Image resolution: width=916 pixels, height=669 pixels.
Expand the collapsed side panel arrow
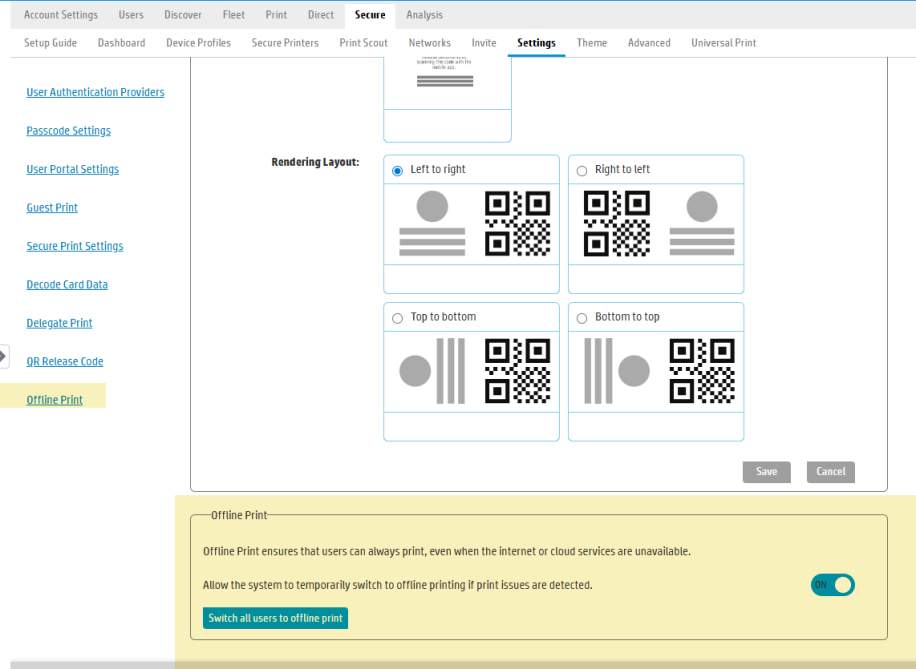(x=4, y=356)
